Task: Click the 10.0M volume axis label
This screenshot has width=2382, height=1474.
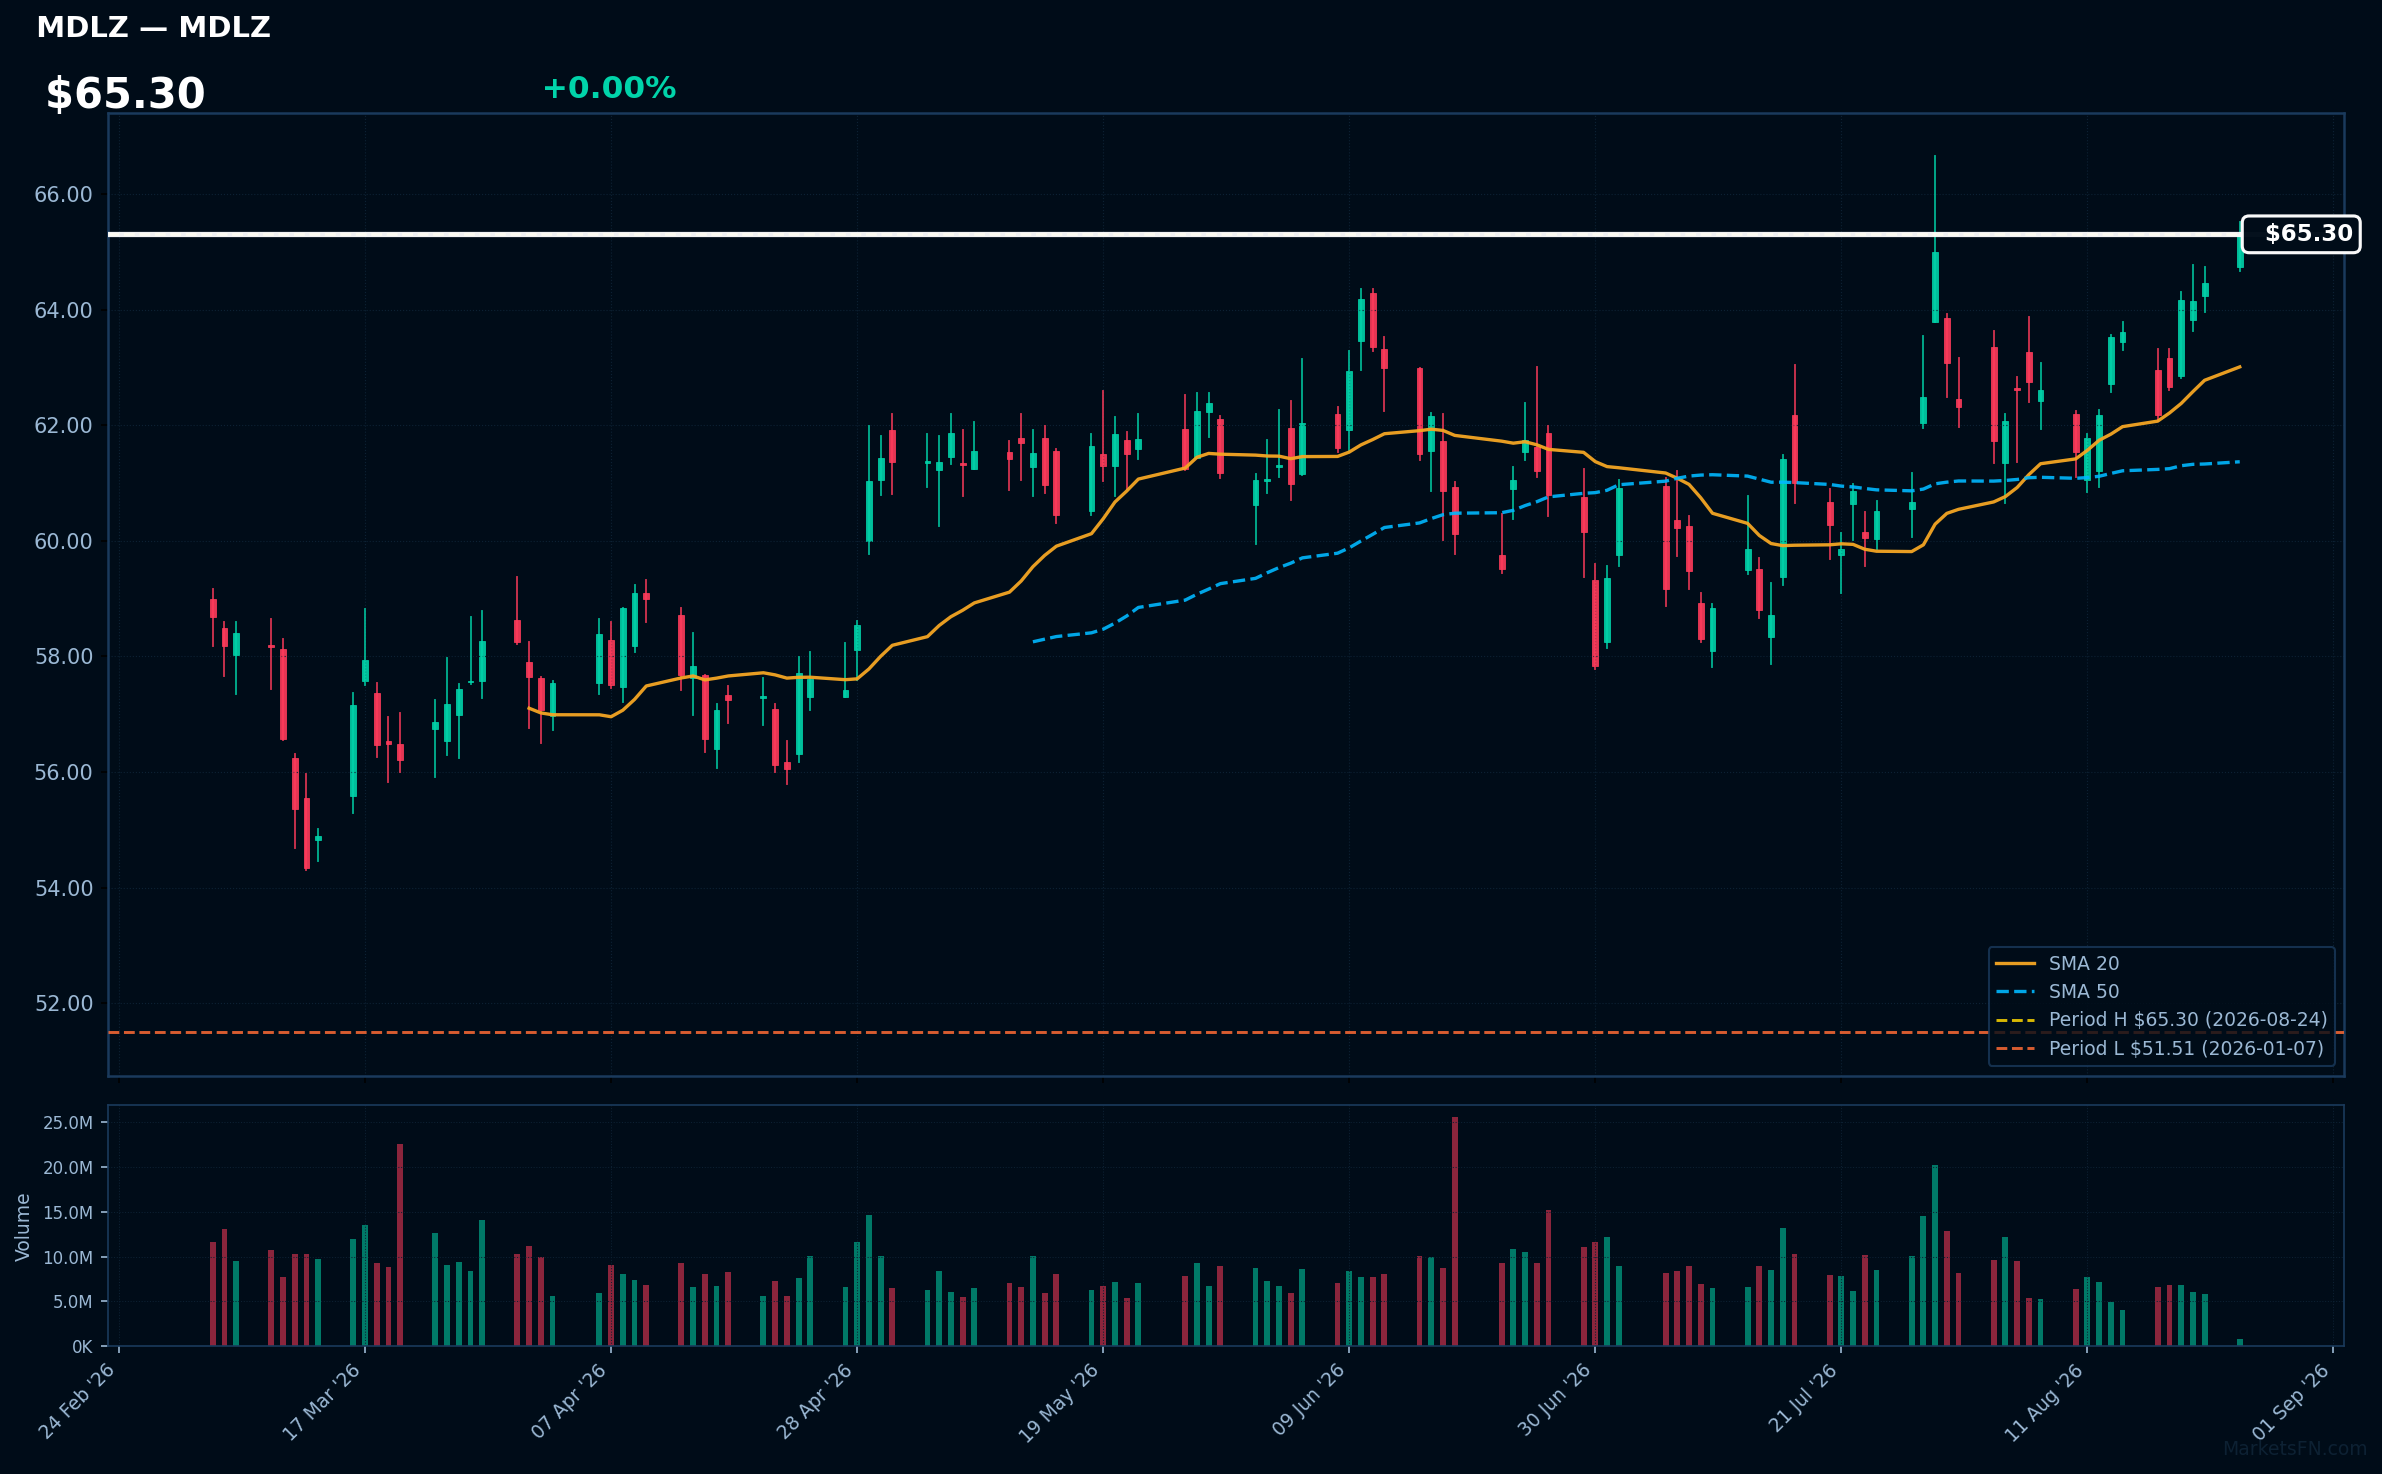Action: [x=68, y=1258]
